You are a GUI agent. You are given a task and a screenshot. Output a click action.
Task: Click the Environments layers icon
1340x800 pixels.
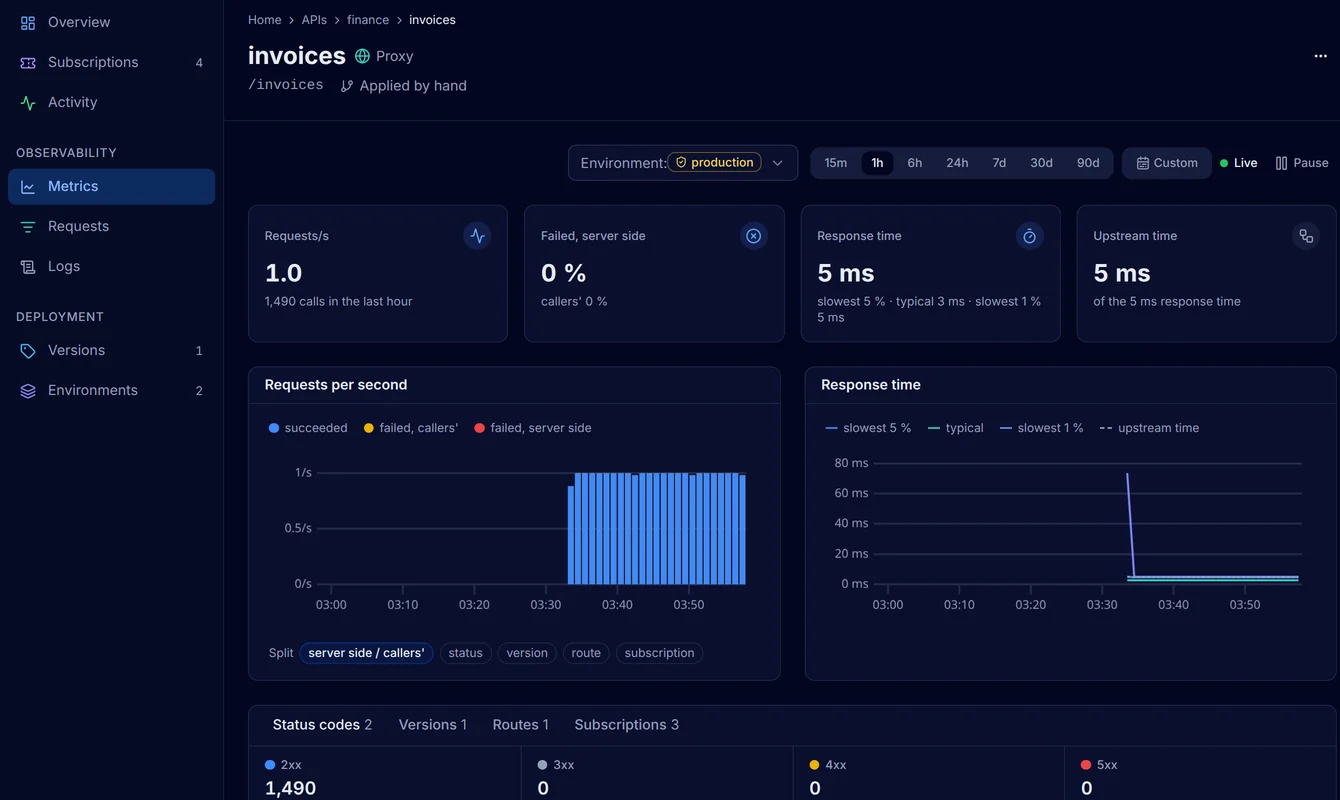(28, 390)
